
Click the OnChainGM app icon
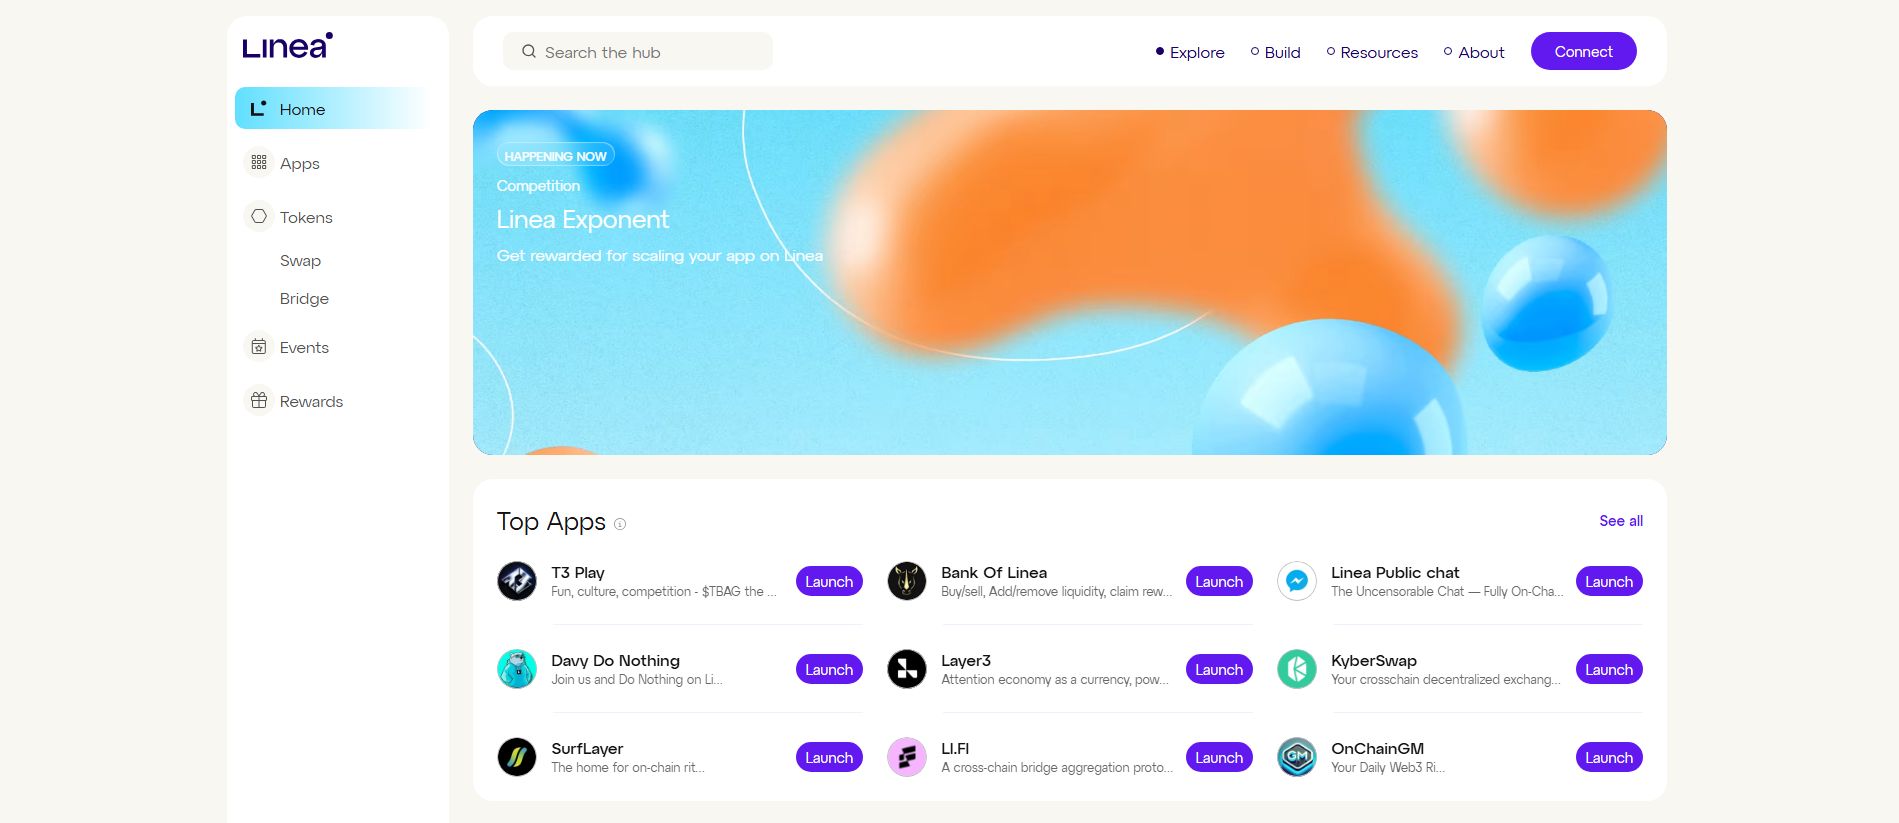[1297, 757]
